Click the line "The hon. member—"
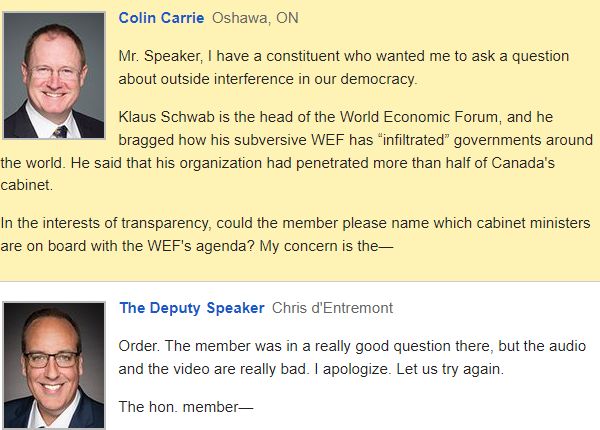The height and width of the screenshot is (430, 600). pos(186,407)
